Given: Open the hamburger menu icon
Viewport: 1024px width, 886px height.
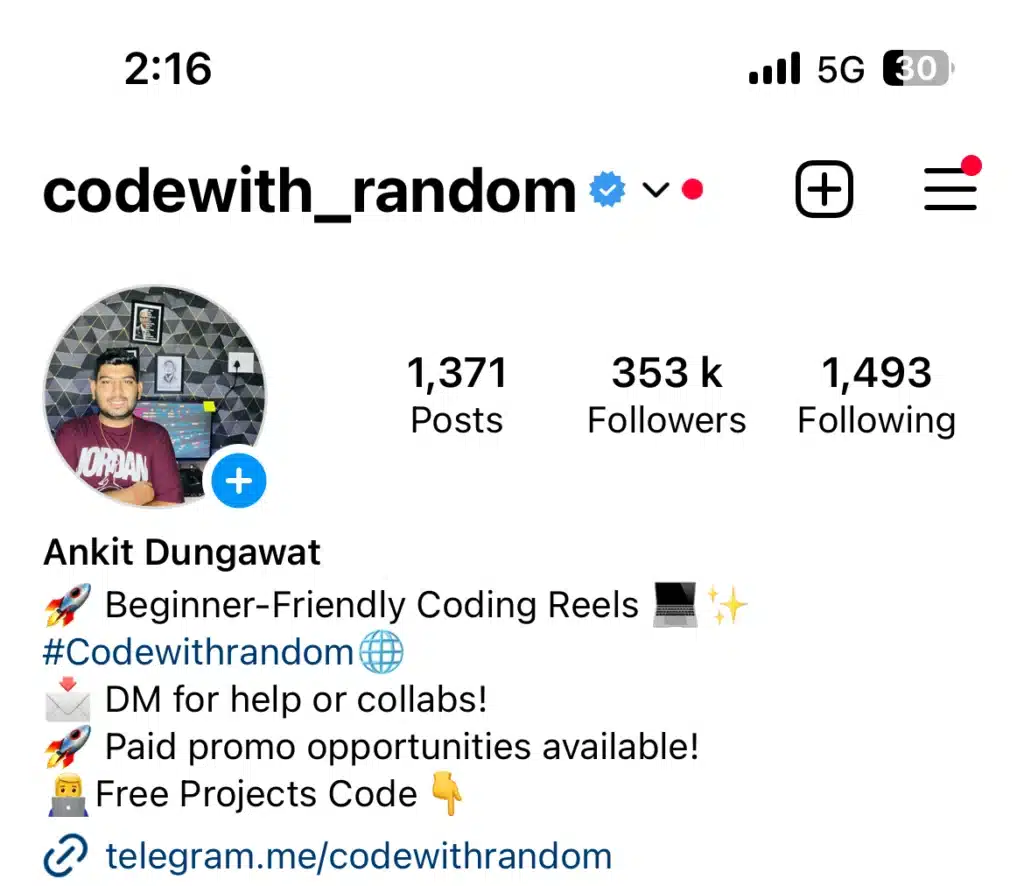Looking at the screenshot, I should tap(950, 189).
